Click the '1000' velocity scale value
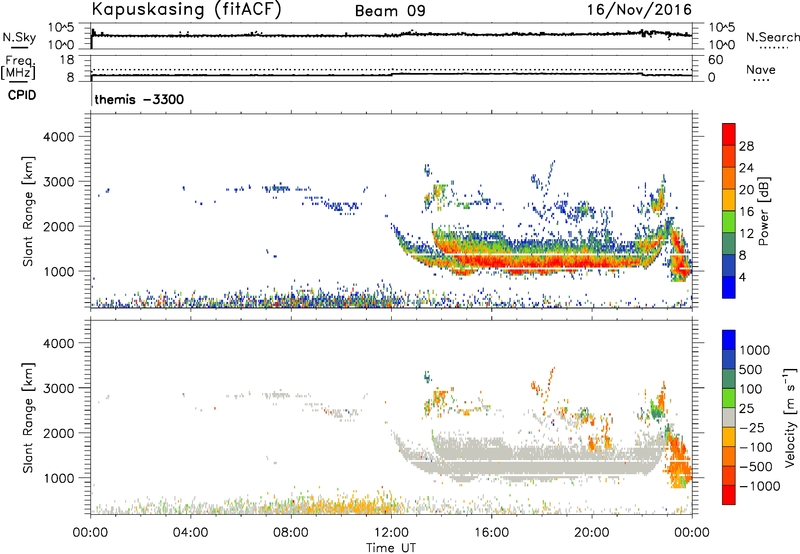 [x=755, y=350]
